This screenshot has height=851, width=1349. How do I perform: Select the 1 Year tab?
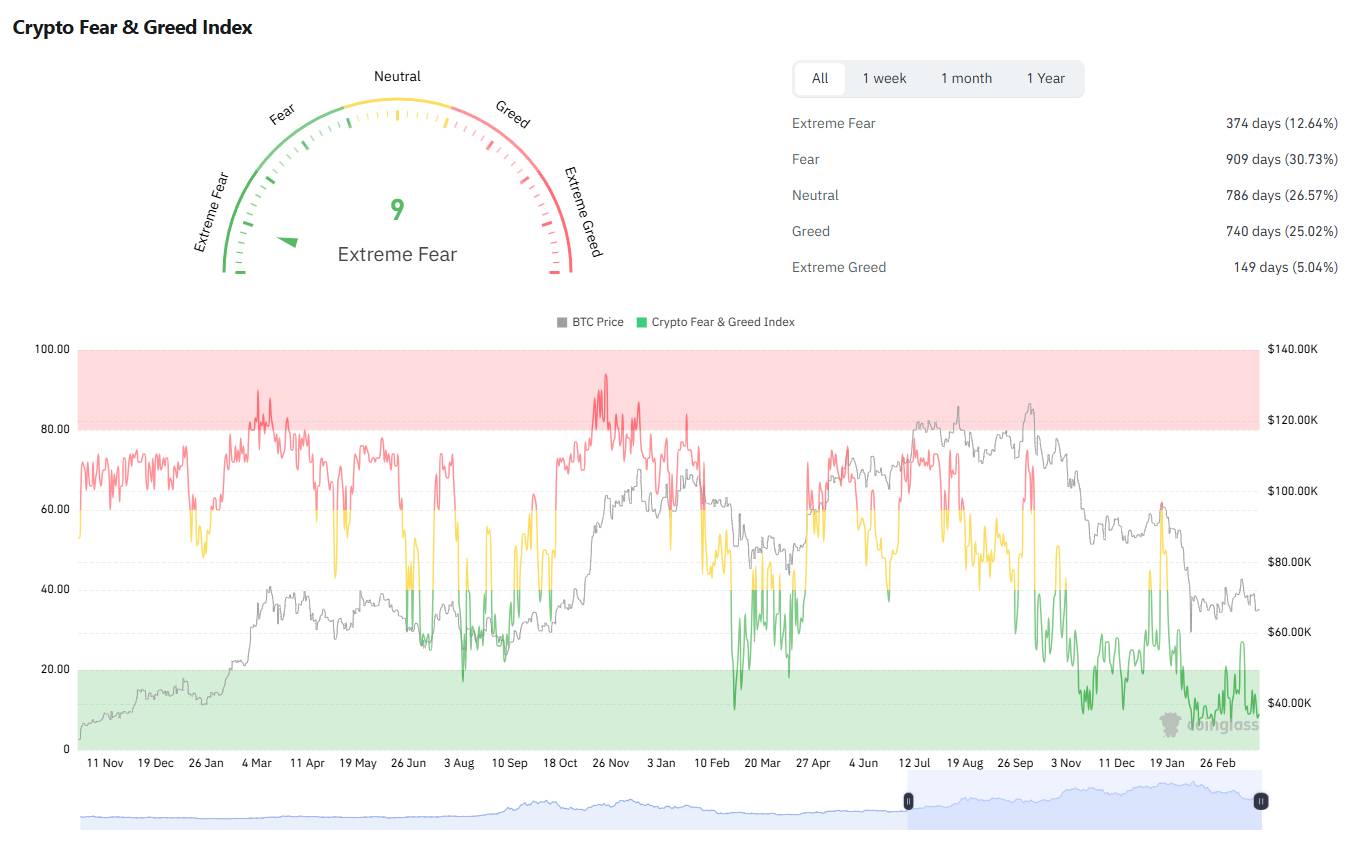coord(1045,79)
